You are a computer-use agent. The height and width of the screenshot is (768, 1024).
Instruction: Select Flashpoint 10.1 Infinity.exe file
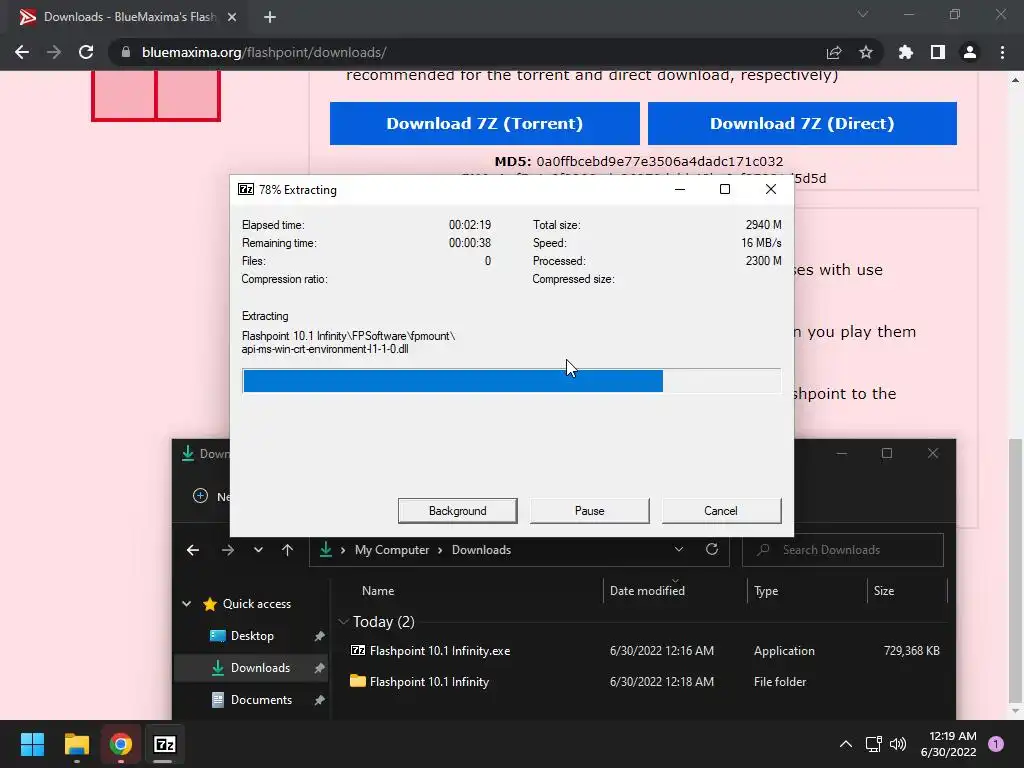coord(440,651)
